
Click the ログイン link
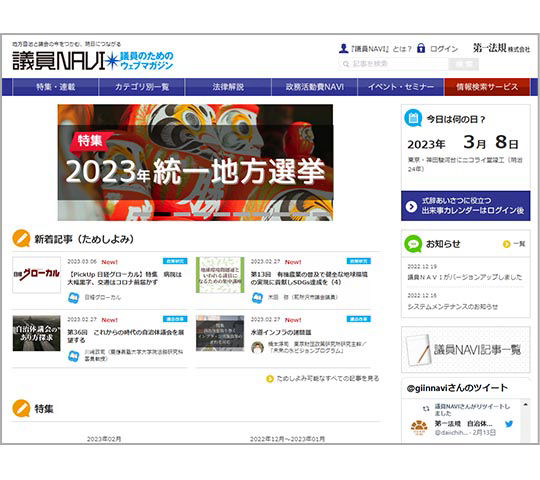pyautogui.click(x=444, y=49)
